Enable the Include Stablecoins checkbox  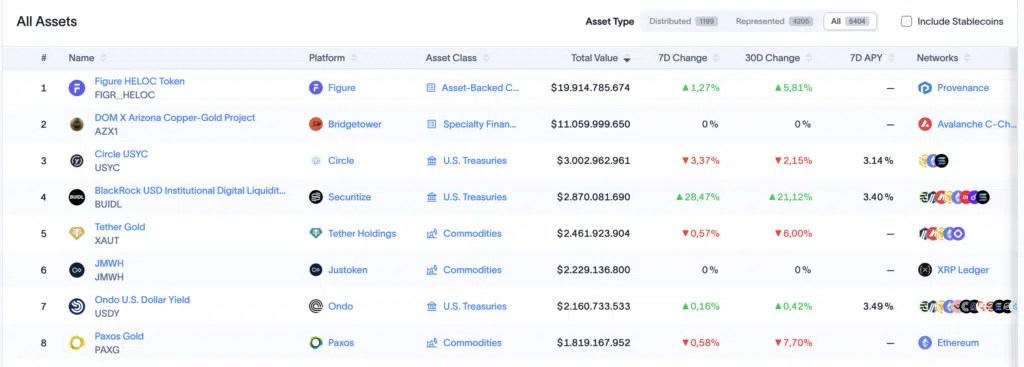[906, 22]
